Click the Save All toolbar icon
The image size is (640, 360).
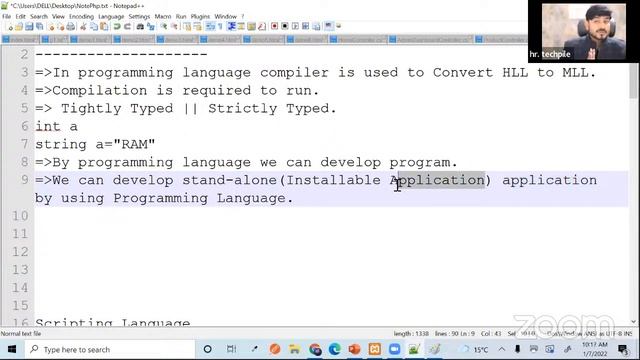click(x=39, y=27)
